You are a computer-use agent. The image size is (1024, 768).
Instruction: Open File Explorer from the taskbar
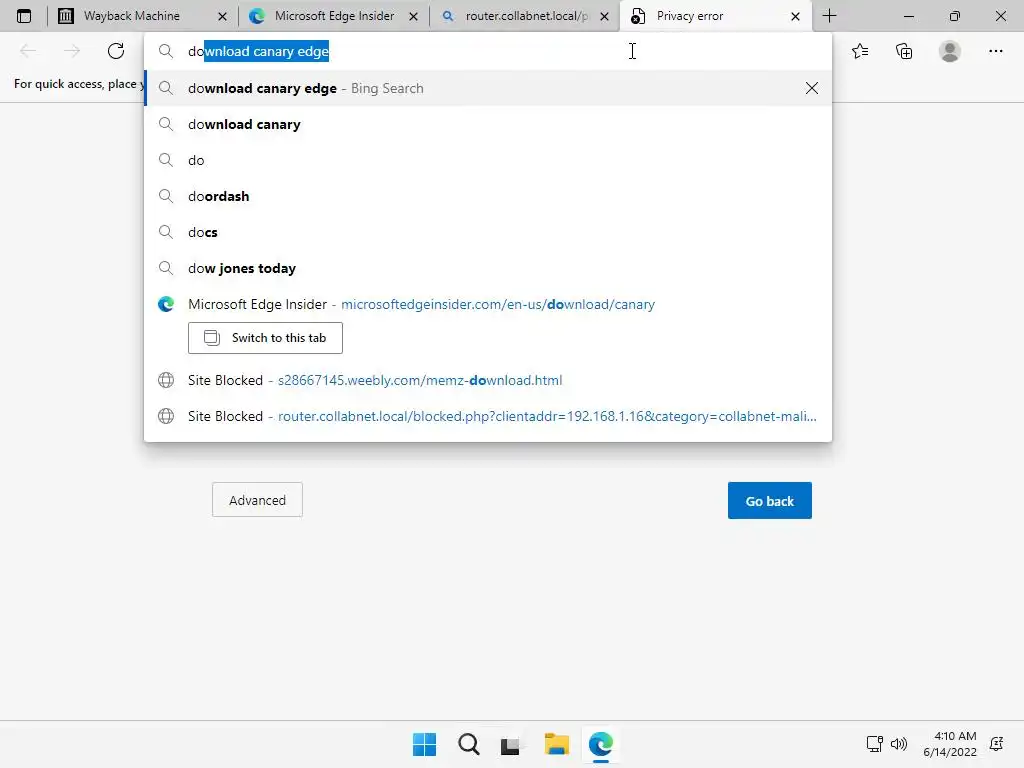coord(556,744)
